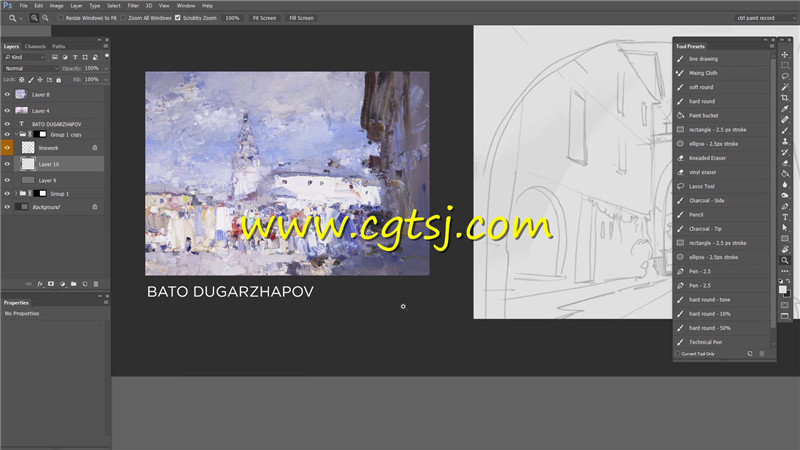Click the background color swatch

coord(787,294)
